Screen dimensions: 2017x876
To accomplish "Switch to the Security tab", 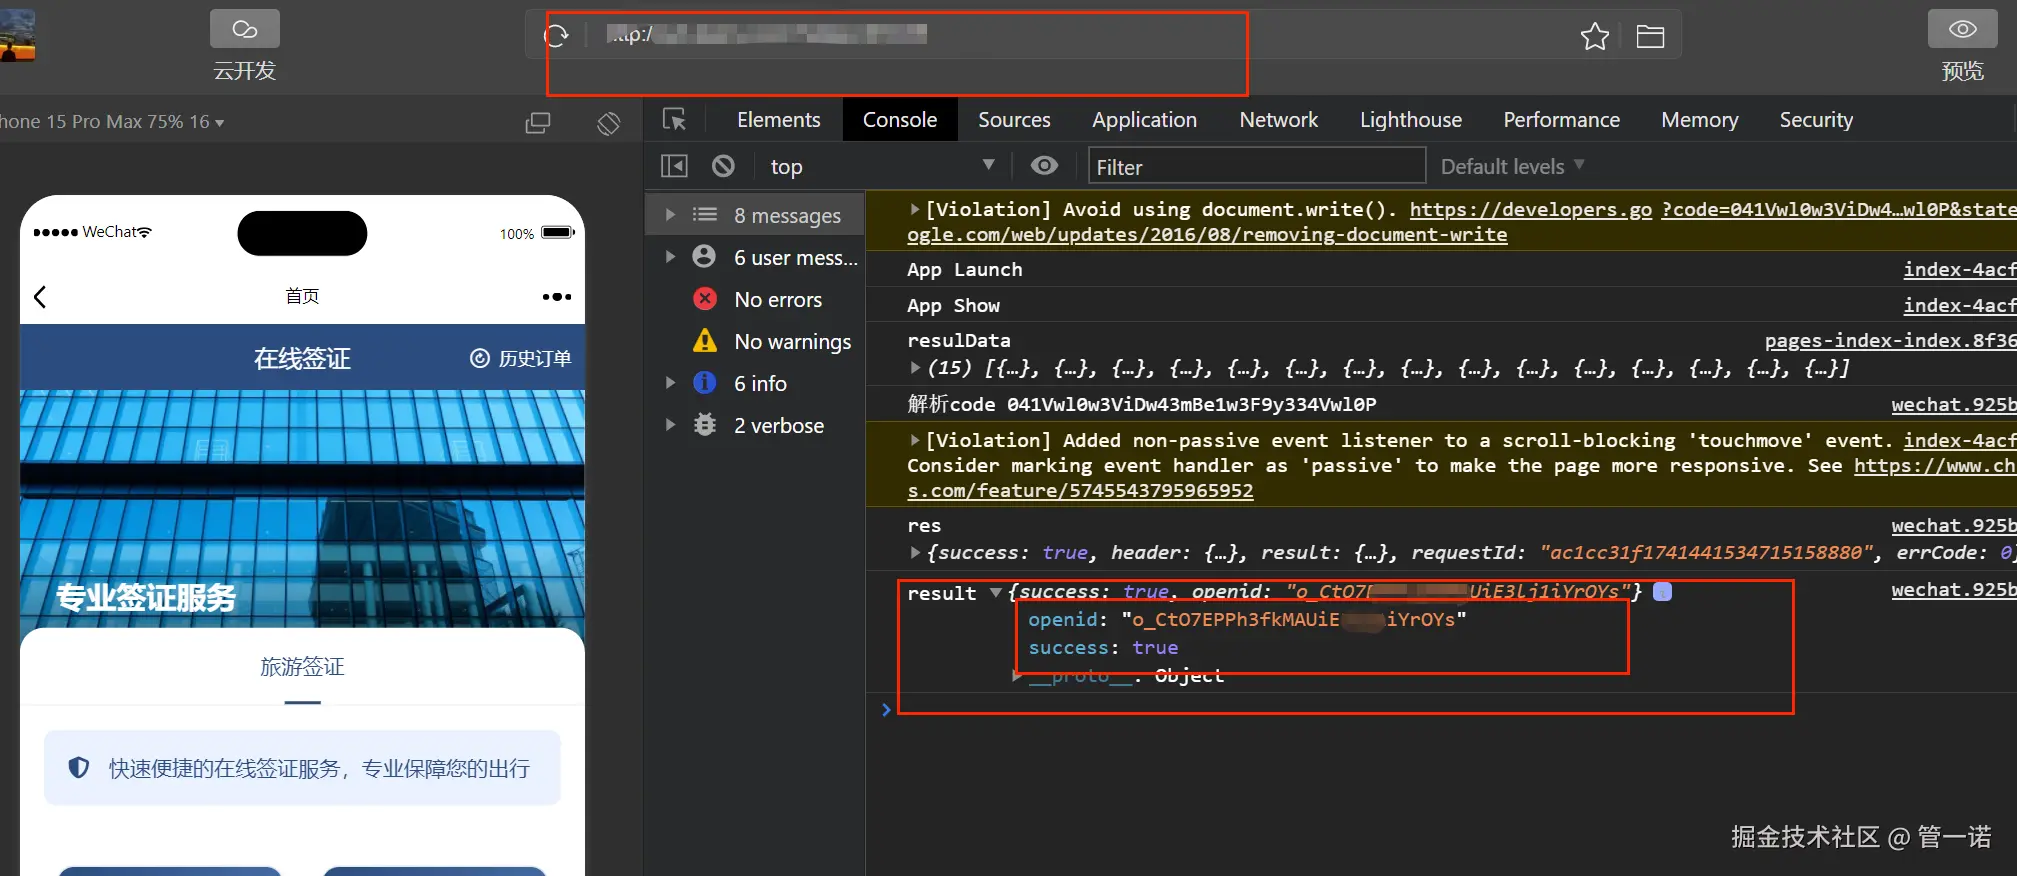I will pyautogui.click(x=1816, y=120).
